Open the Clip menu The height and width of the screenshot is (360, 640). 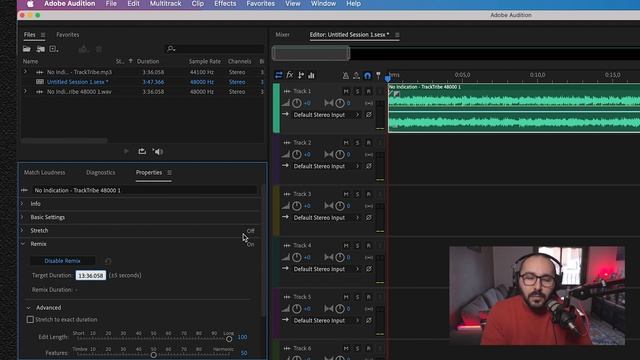pyautogui.click(x=198, y=4)
